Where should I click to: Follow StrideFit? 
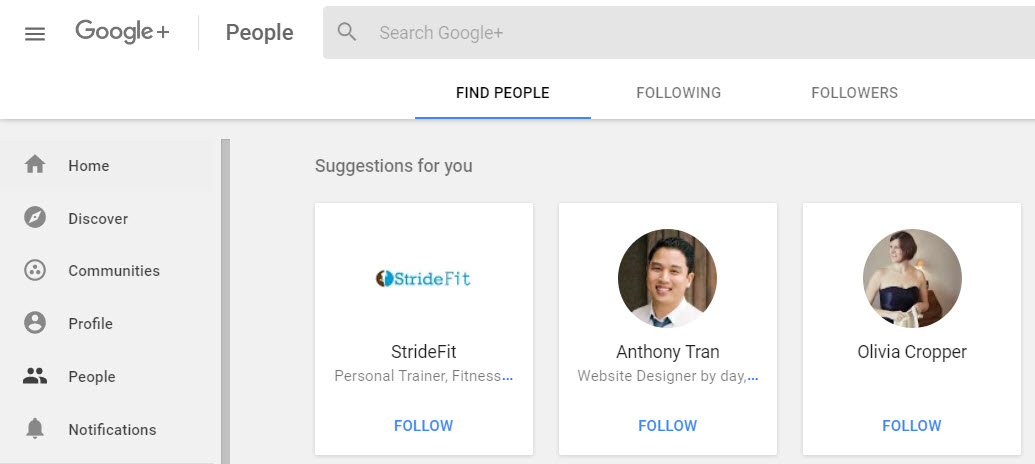pos(424,426)
